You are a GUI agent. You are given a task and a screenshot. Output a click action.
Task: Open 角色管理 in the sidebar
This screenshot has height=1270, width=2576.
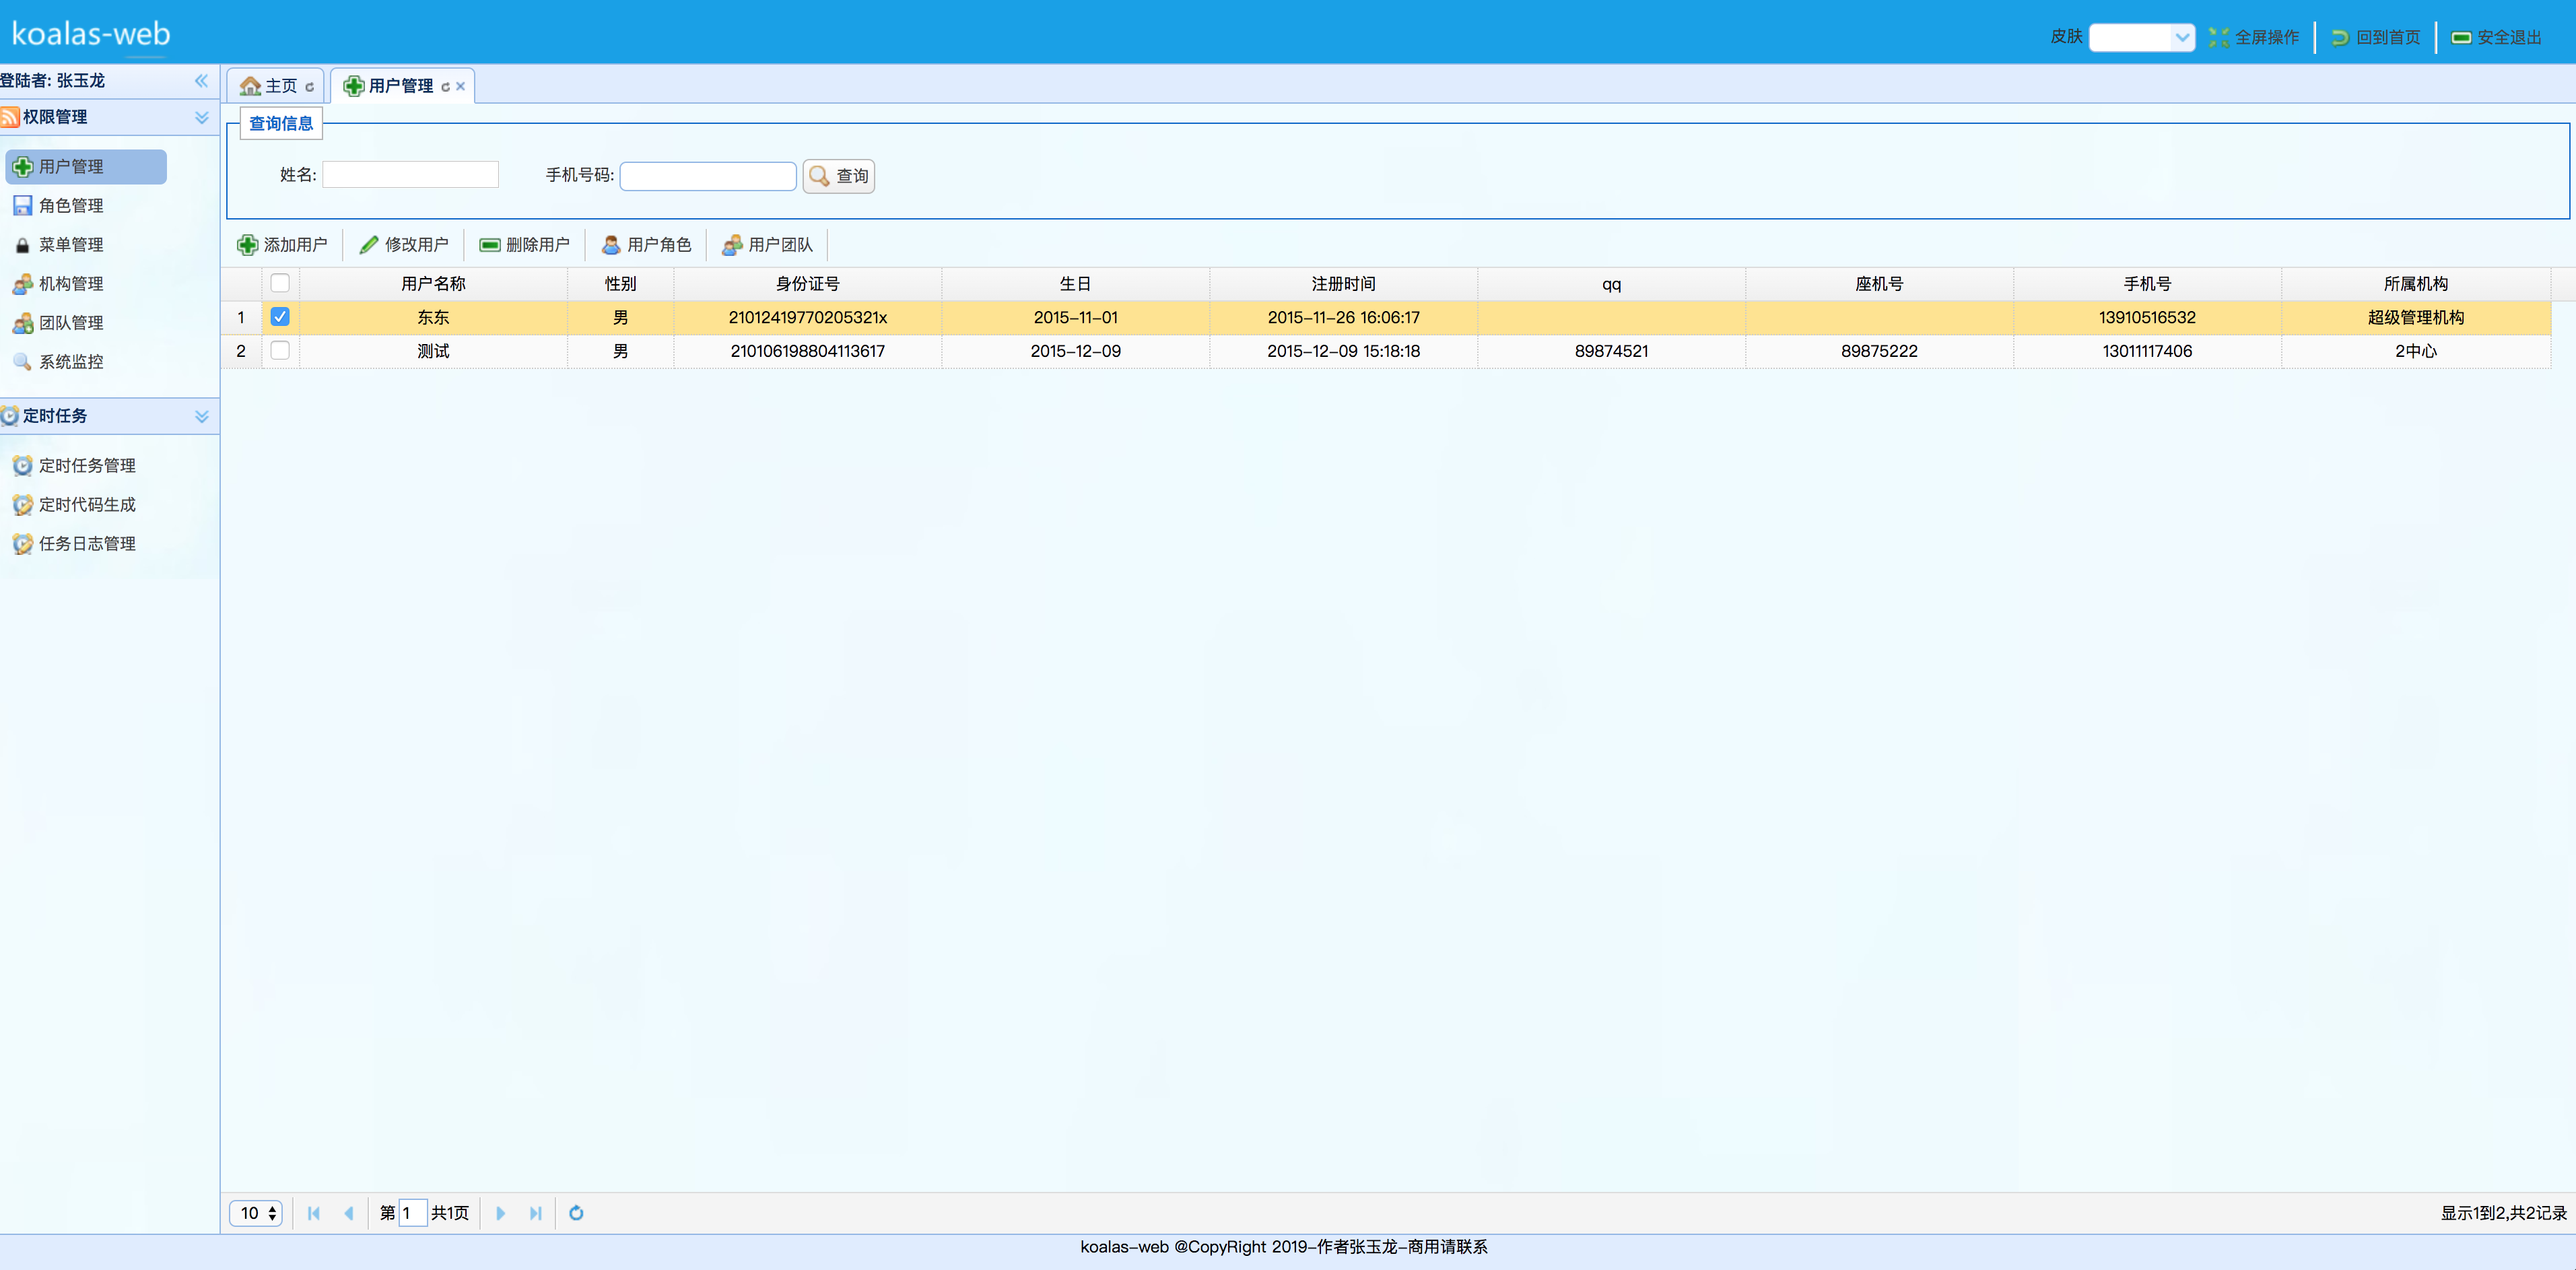click(x=58, y=206)
